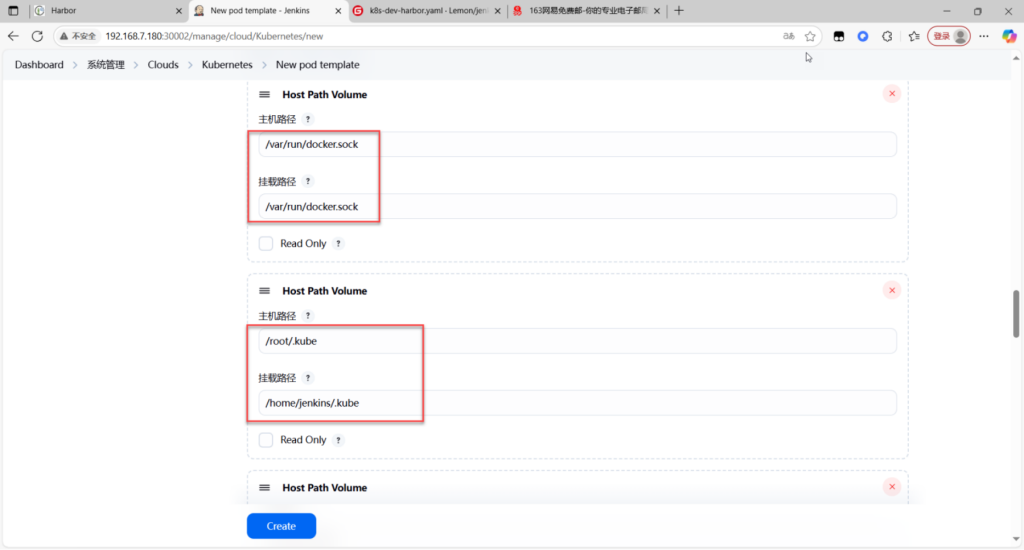
Task: Click the Copilot icon in browser toolbar
Action: pyautogui.click(x=1009, y=36)
